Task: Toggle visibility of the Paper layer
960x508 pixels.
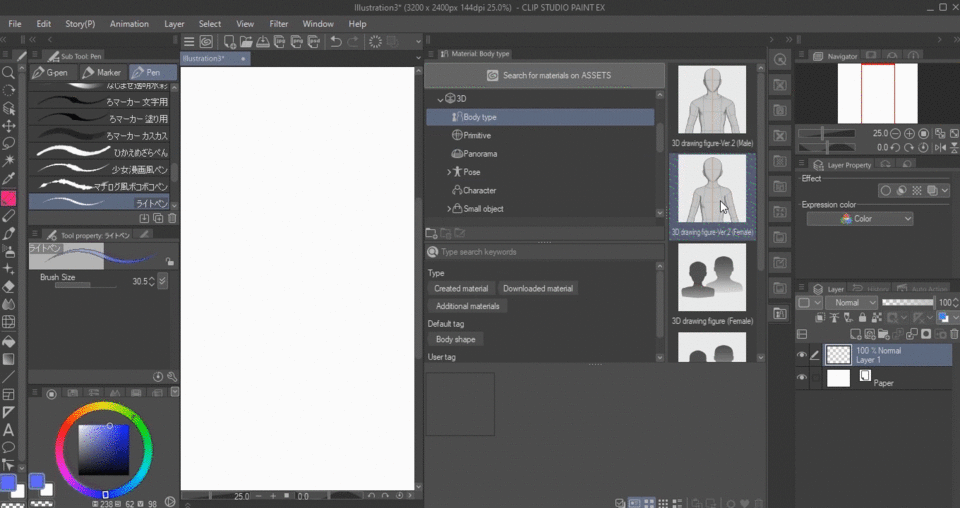Action: point(802,378)
